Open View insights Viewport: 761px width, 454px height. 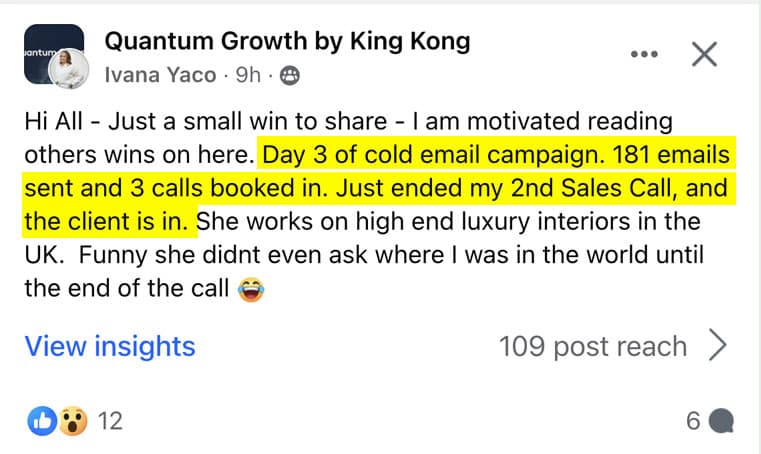point(110,346)
